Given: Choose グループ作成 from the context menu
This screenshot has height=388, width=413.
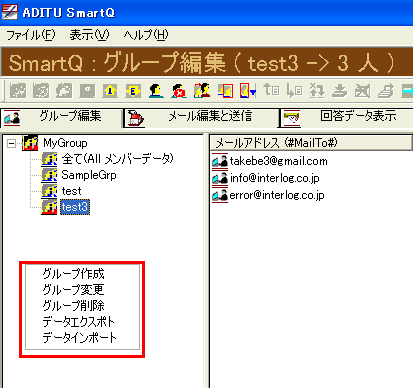Looking at the screenshot, I should (x=73, y=274).
